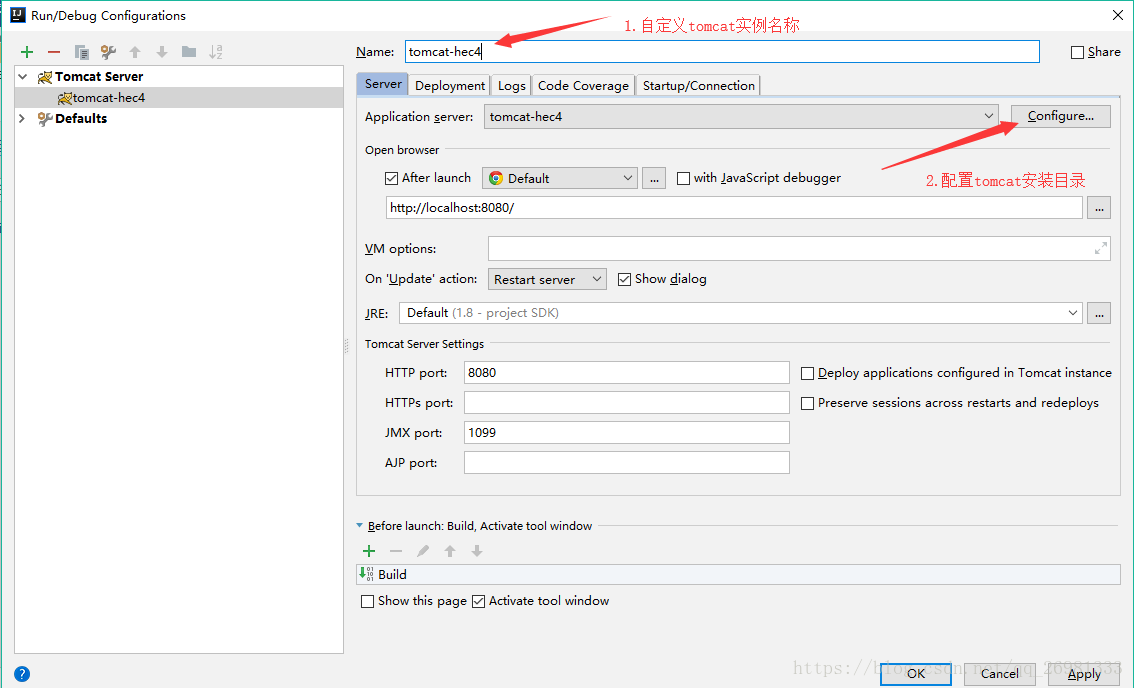
Task: Click the Configure... button
Action: click(1060, 116)
